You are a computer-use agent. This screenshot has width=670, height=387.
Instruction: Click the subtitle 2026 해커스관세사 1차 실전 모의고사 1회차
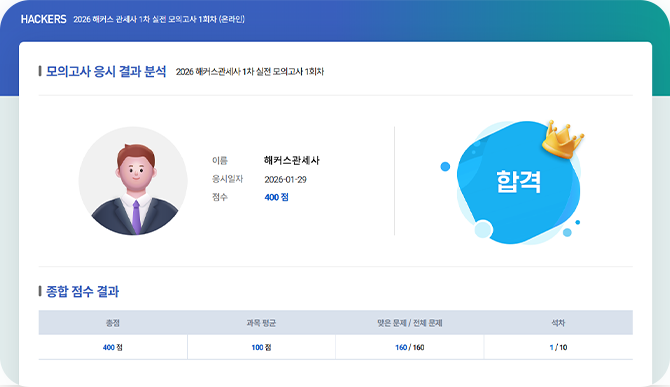point(250,72)
